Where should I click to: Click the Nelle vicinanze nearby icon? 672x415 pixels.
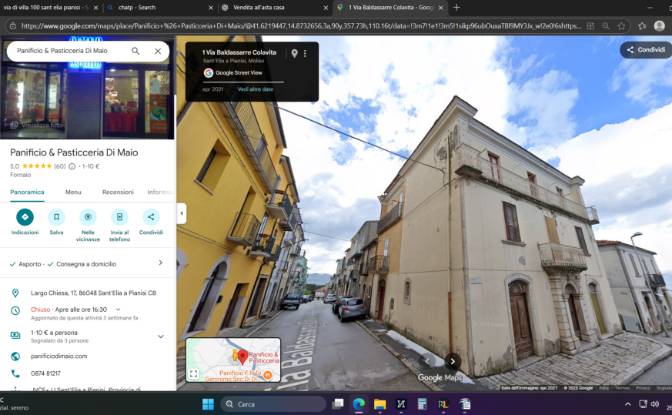[x=88, y=217]
